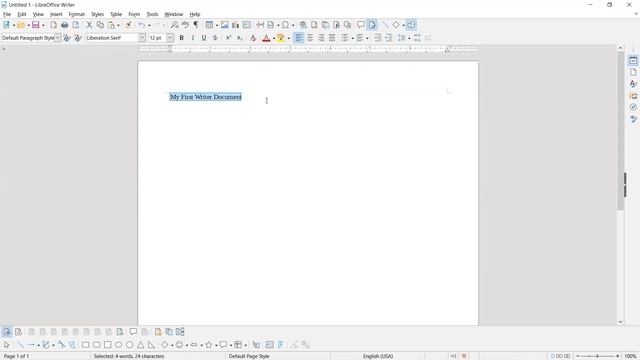Screen dimensions: 640x360
Task: Open the Line Spacing dropdown arrow
Action: tap(409, 38)
